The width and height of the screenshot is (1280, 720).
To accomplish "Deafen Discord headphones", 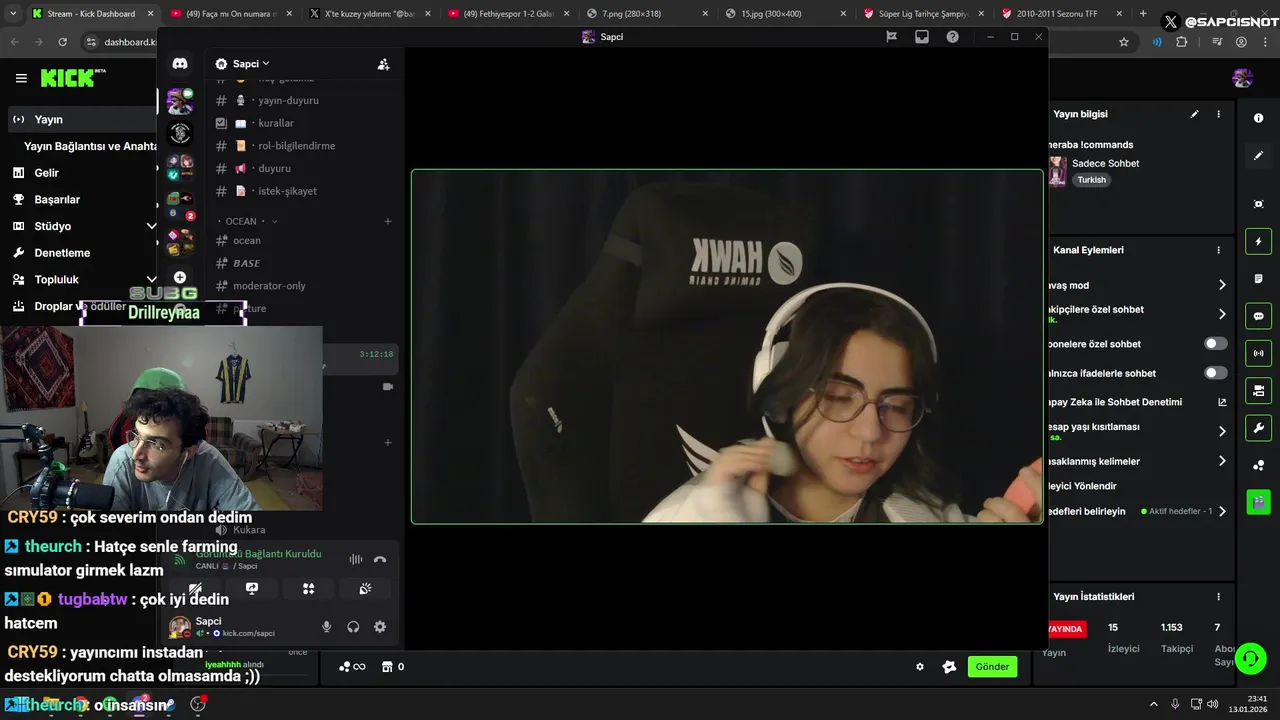I will pyautogui.click(x=353, y=627).
